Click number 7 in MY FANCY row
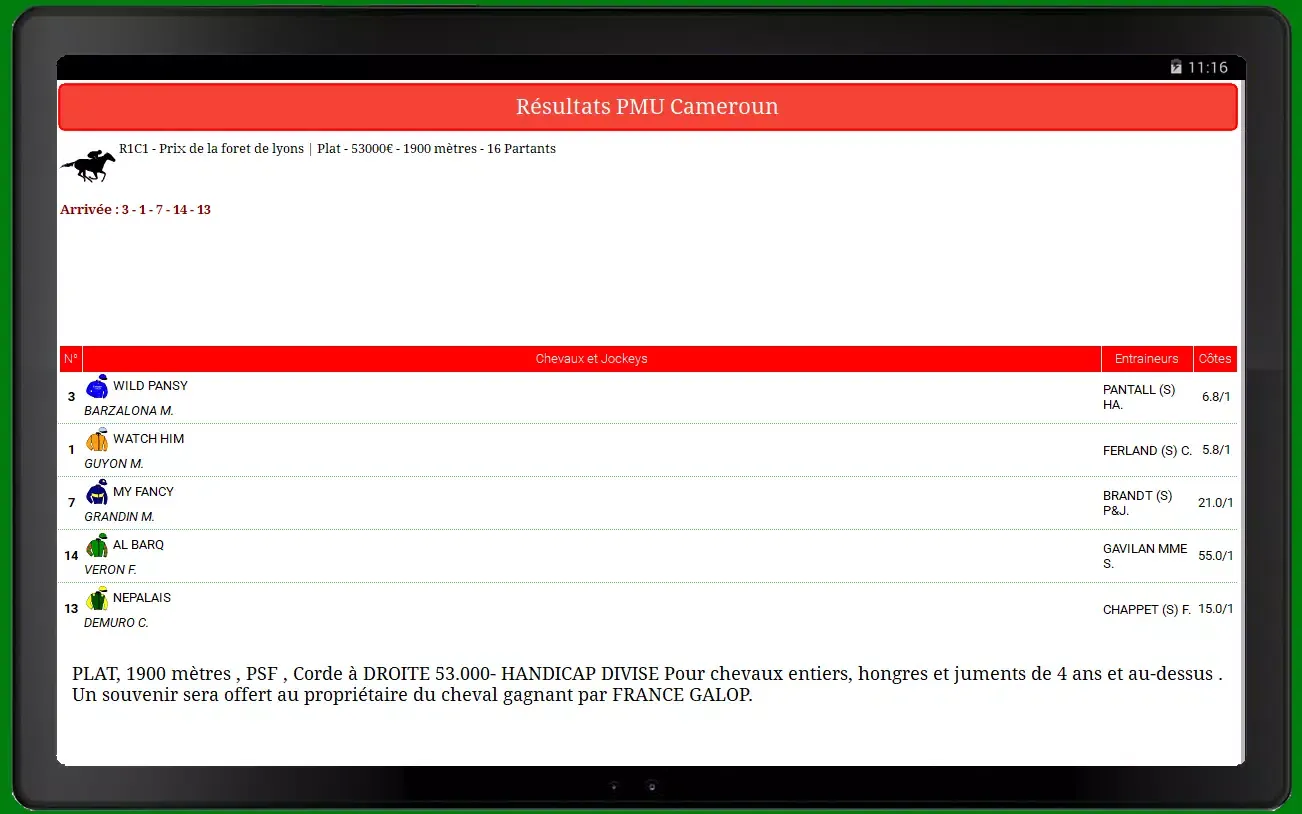The image size is (1302, 814). 71,503
